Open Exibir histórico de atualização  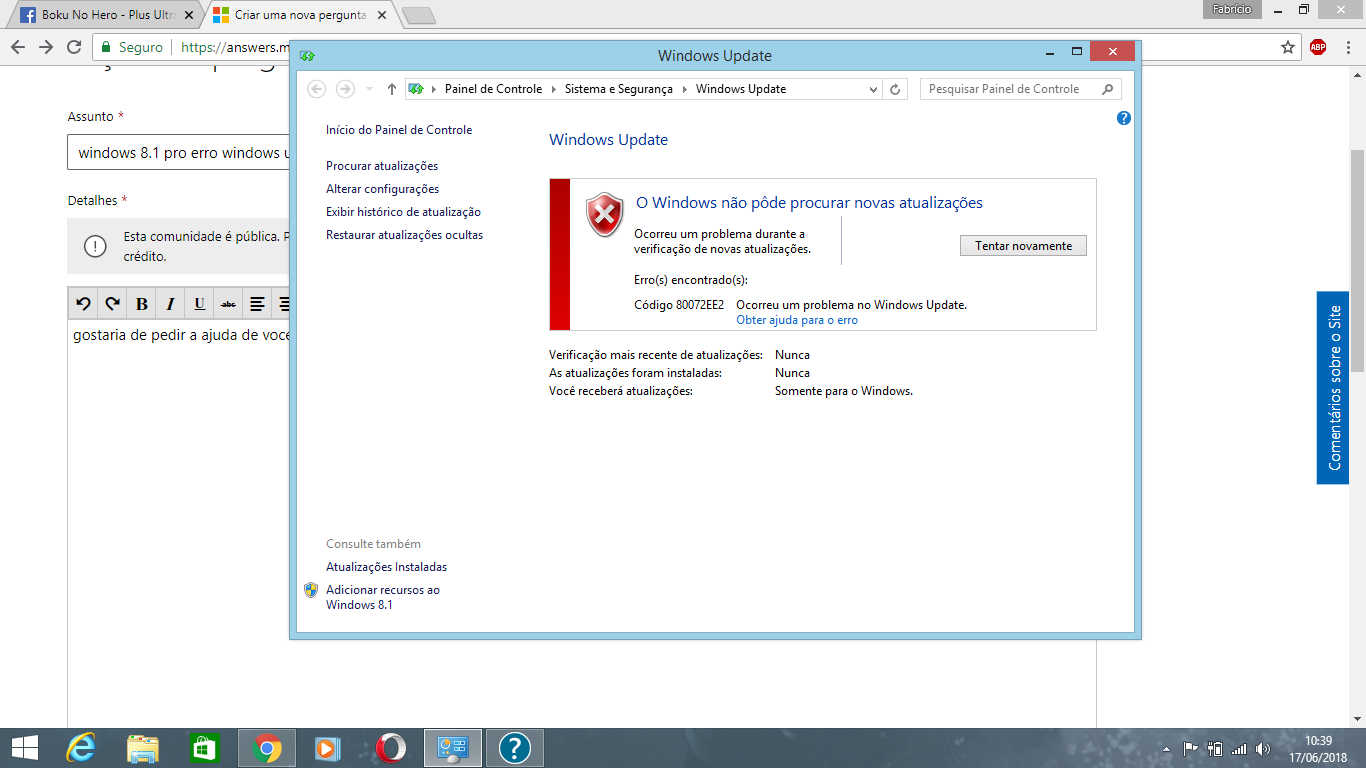[x=403, y=212]
